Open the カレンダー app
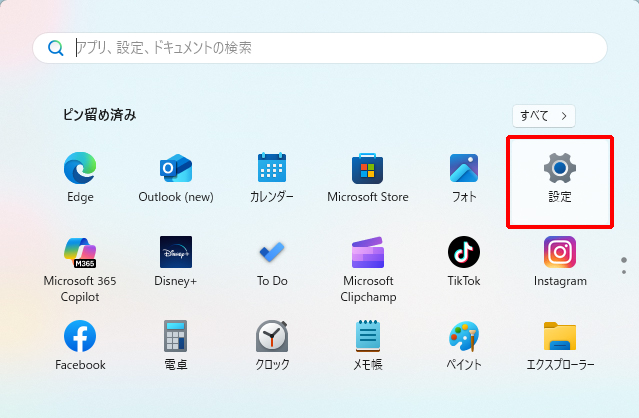 point(272,170)
